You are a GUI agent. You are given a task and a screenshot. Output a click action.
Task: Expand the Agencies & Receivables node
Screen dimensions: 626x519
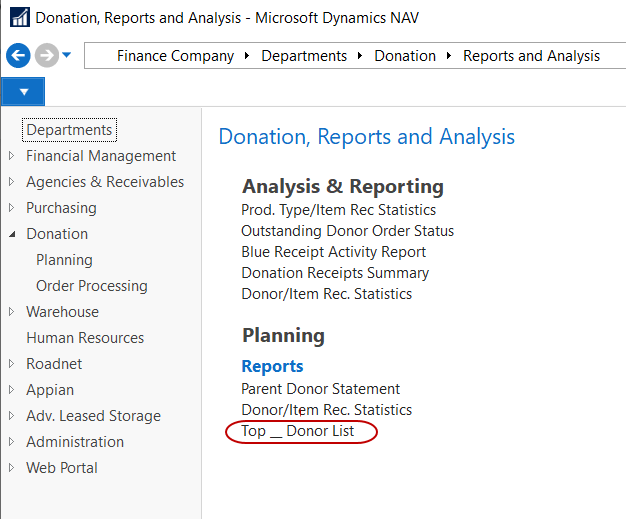(12, 182)
